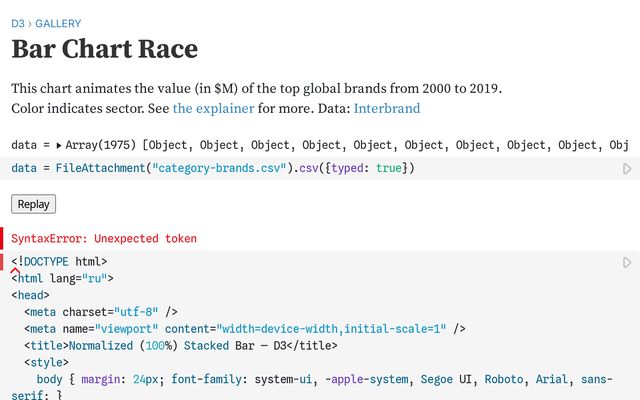
Task: Place cursor on the html lang="ru" line
Action: tap(62, 279)
